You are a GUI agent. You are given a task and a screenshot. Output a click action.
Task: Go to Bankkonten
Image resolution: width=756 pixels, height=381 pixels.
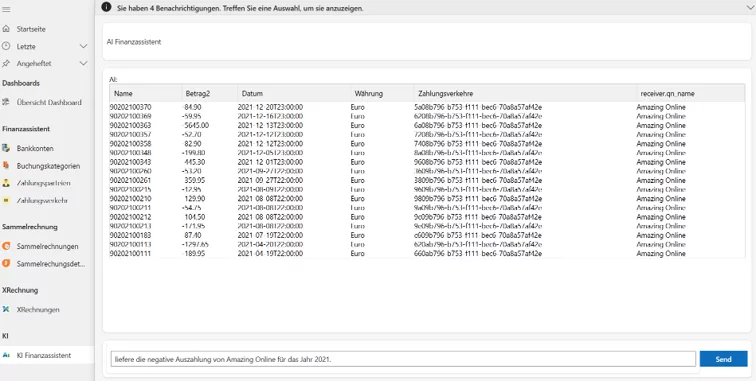click(x=35, y=149)
